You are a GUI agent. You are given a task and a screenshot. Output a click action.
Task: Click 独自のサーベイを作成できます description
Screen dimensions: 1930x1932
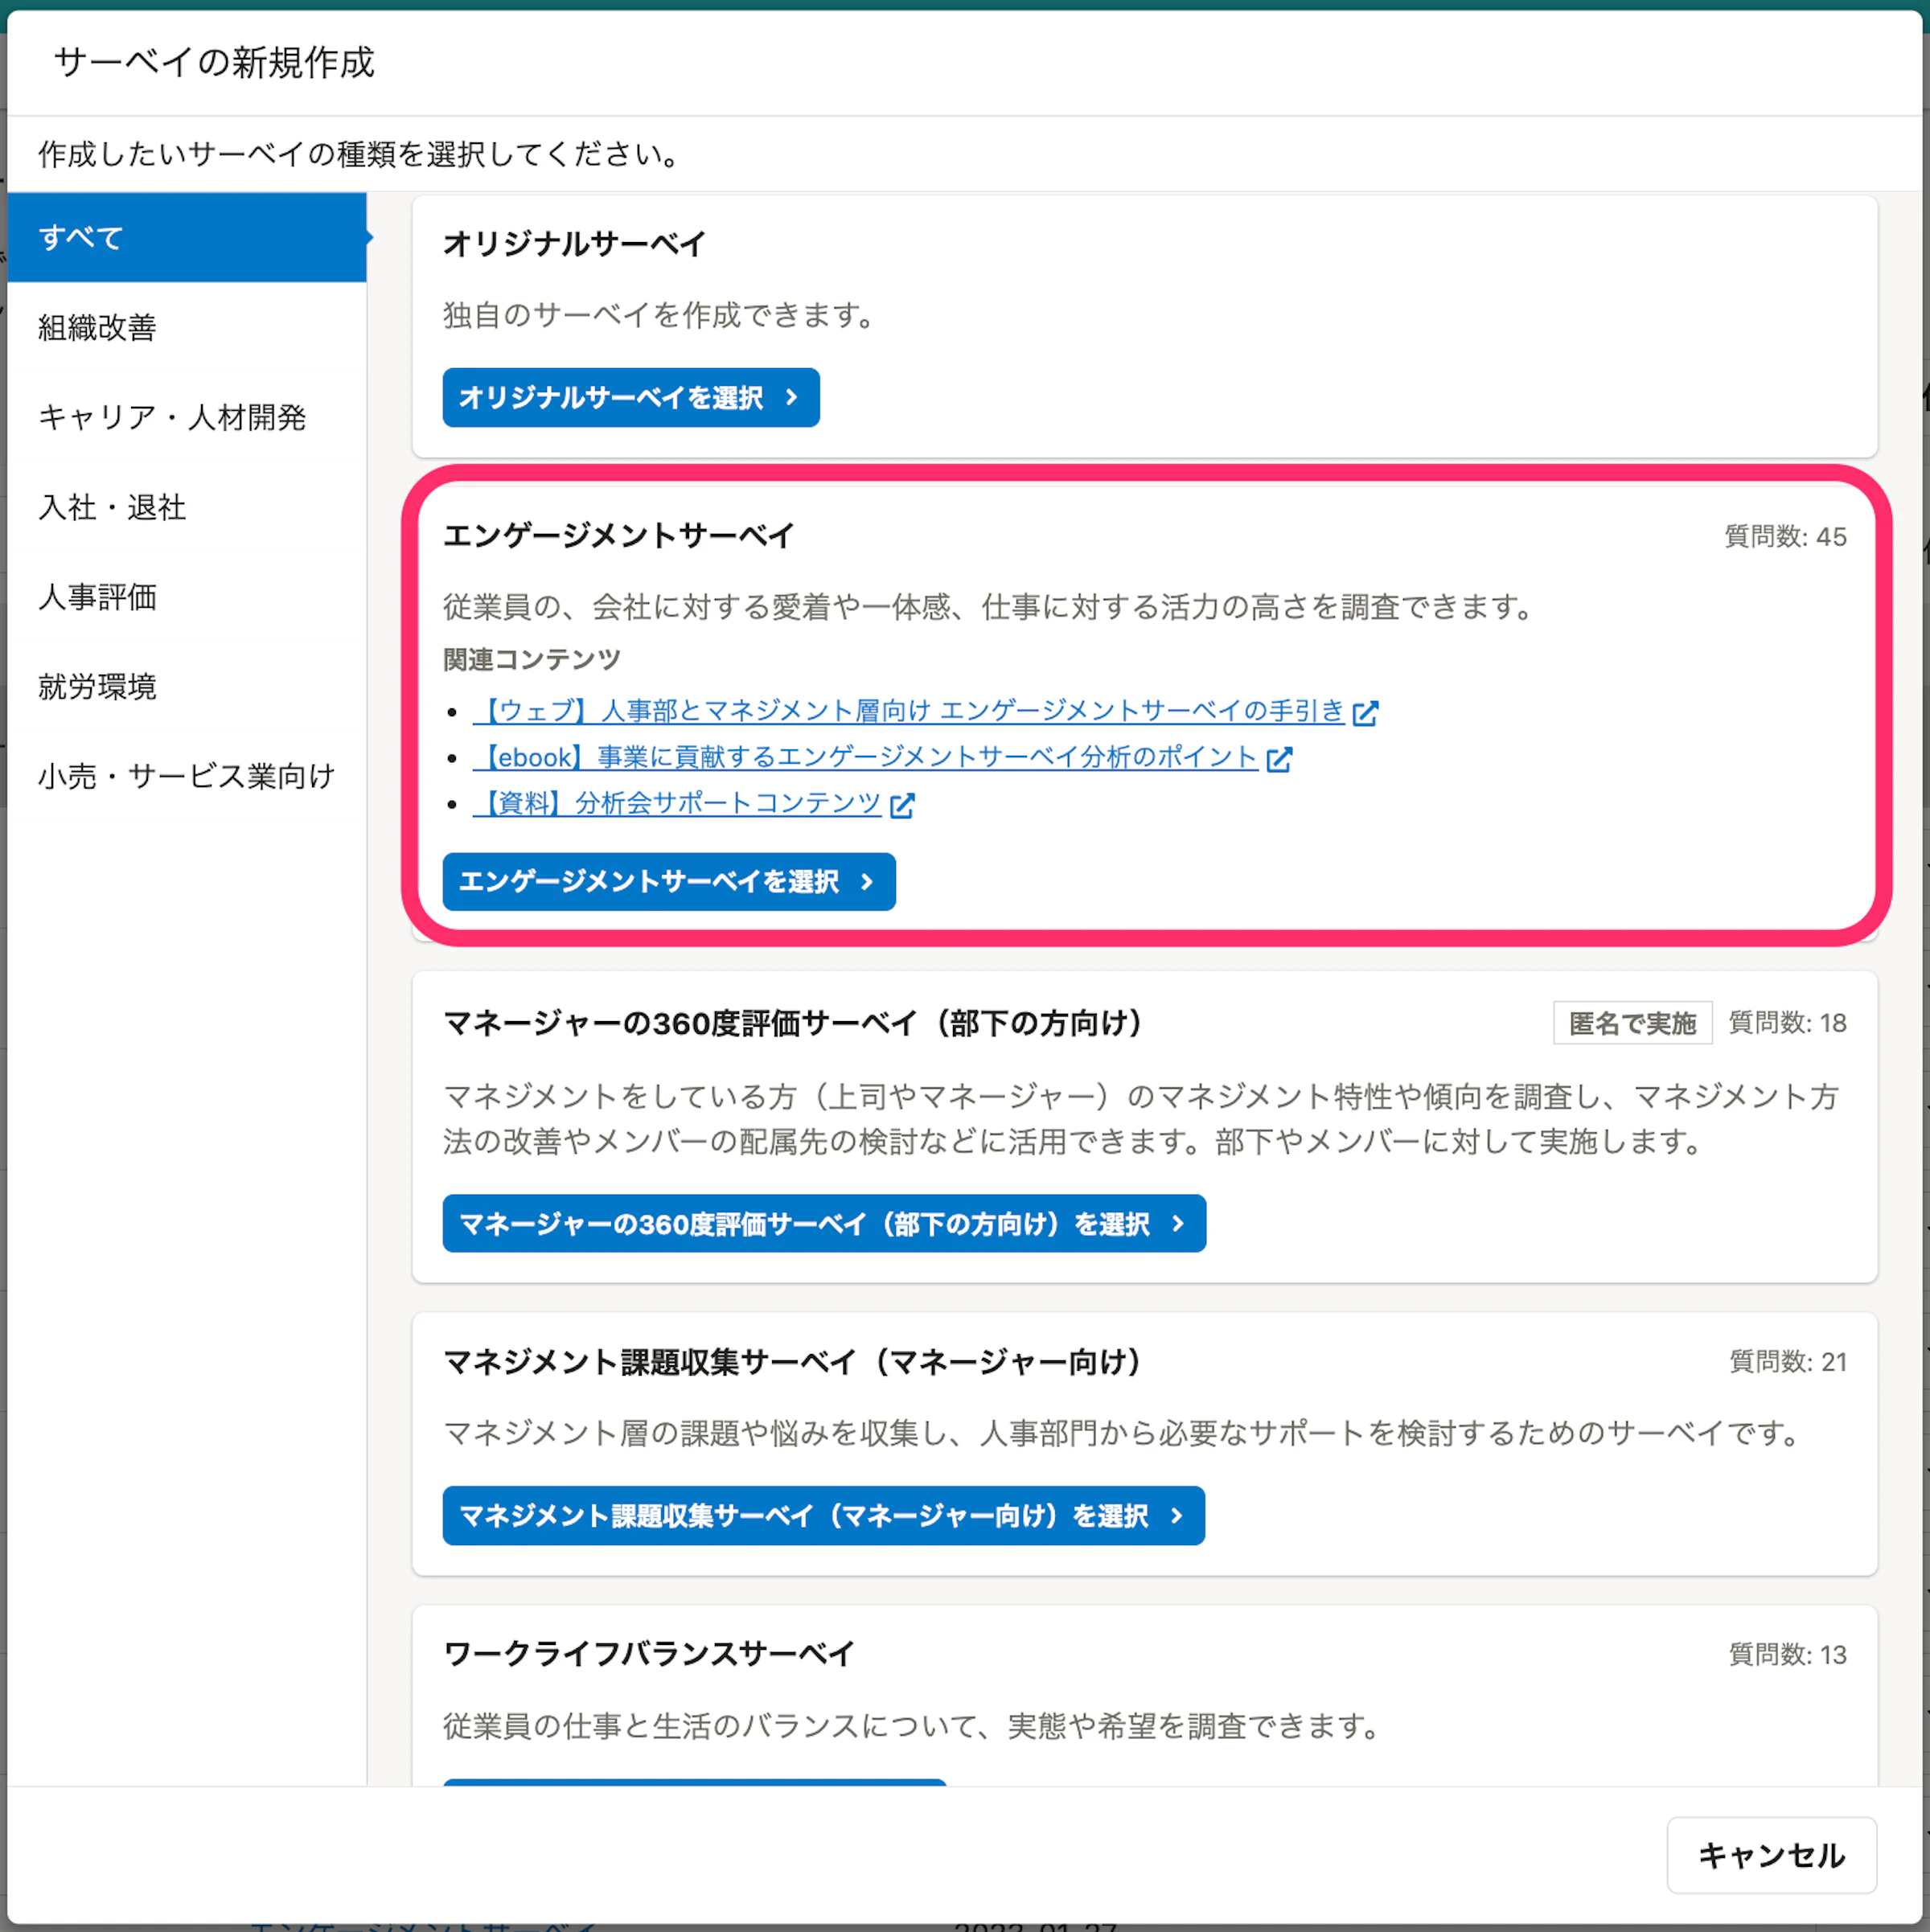pyautogui.click(x=662, y=316)
